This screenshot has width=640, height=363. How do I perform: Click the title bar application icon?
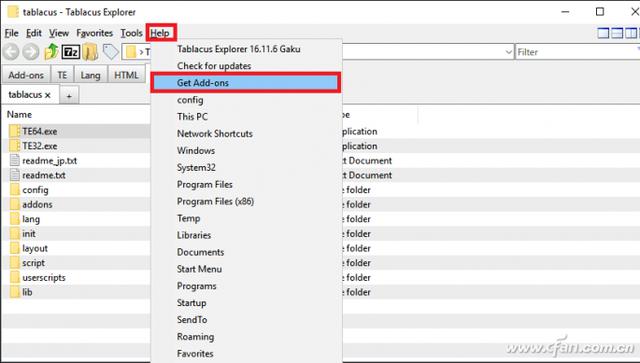pyautogui.click(x=13, y=11)
